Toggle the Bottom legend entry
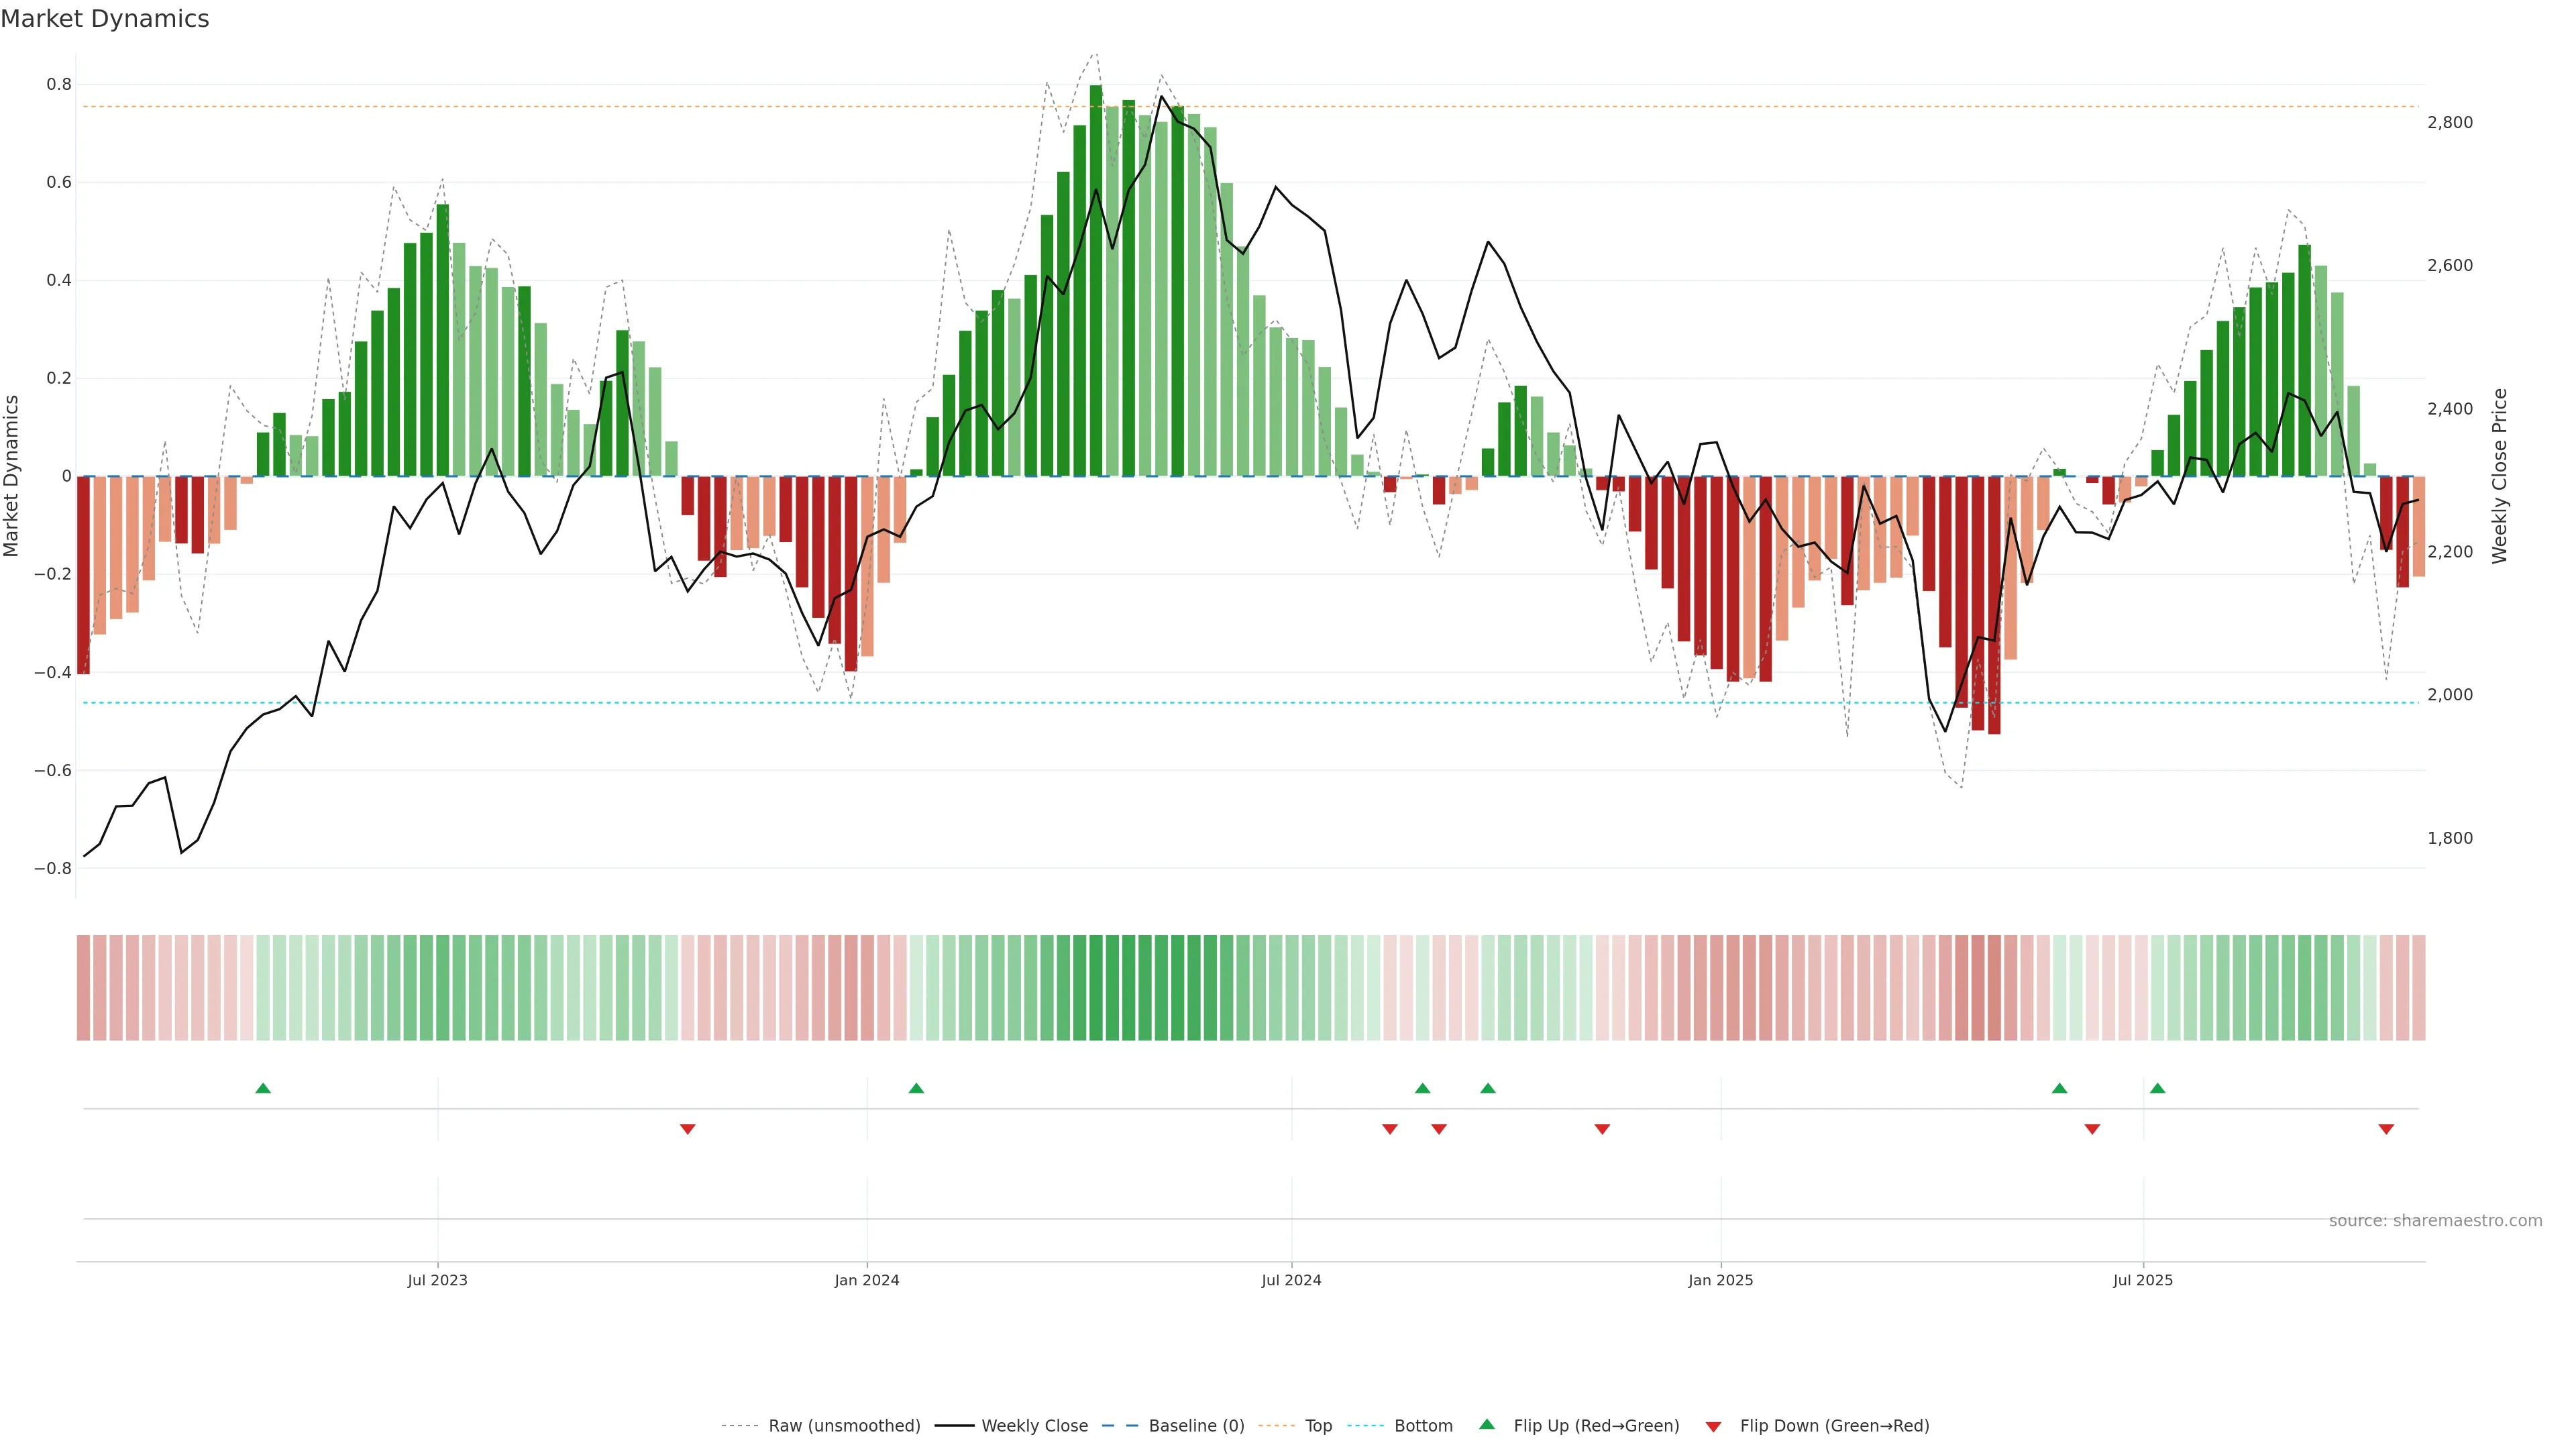Viewport: 2576px width, 1449px height. click(x=1423, y=1426)
